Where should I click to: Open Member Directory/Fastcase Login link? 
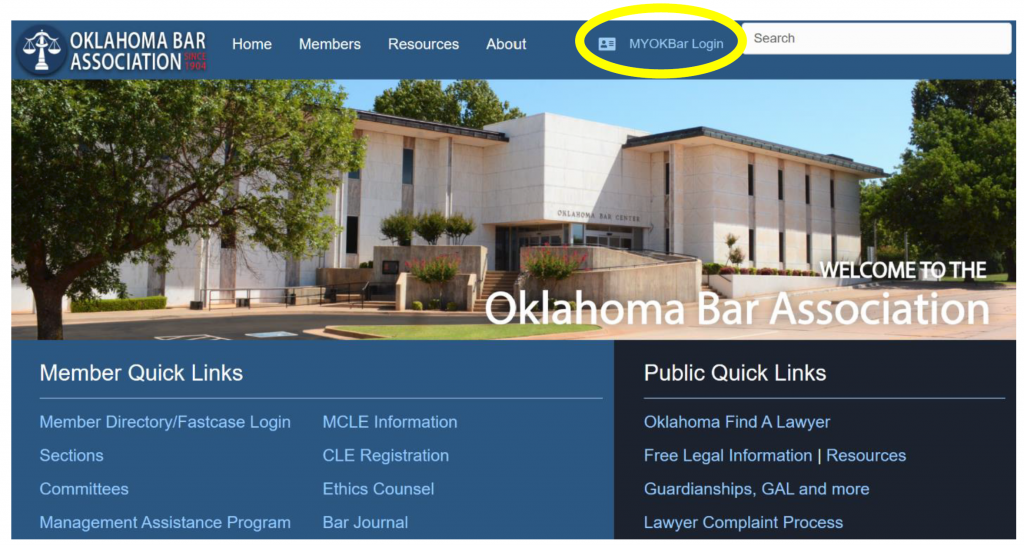(165, 422)
